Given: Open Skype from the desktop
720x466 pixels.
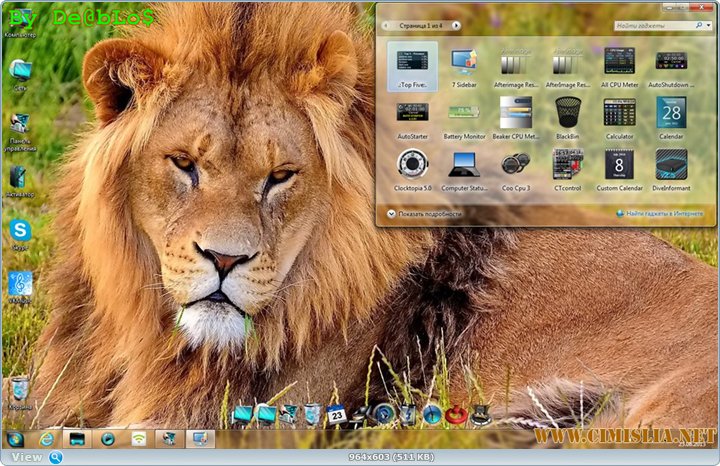Looking at the screenshot, I should pyautogui.click(x=19, y=231).
